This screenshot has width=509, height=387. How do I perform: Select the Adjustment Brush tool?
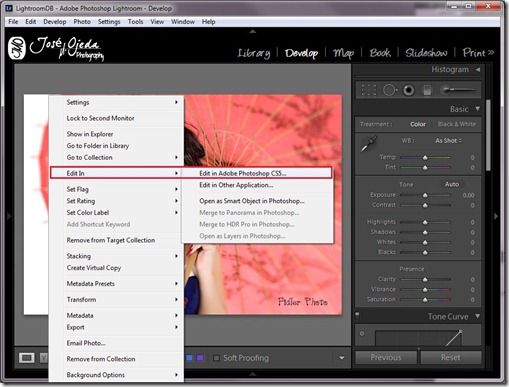[458, 90]
